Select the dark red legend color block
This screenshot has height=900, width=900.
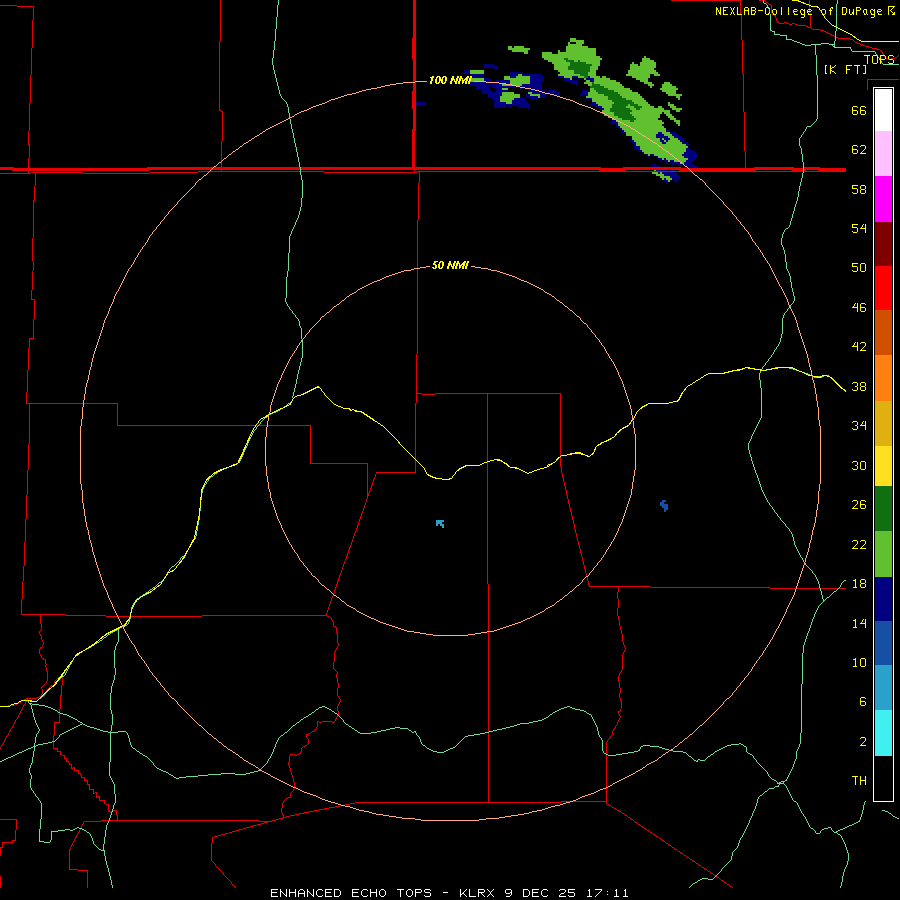pyautogui.click(x=883, y=244)
